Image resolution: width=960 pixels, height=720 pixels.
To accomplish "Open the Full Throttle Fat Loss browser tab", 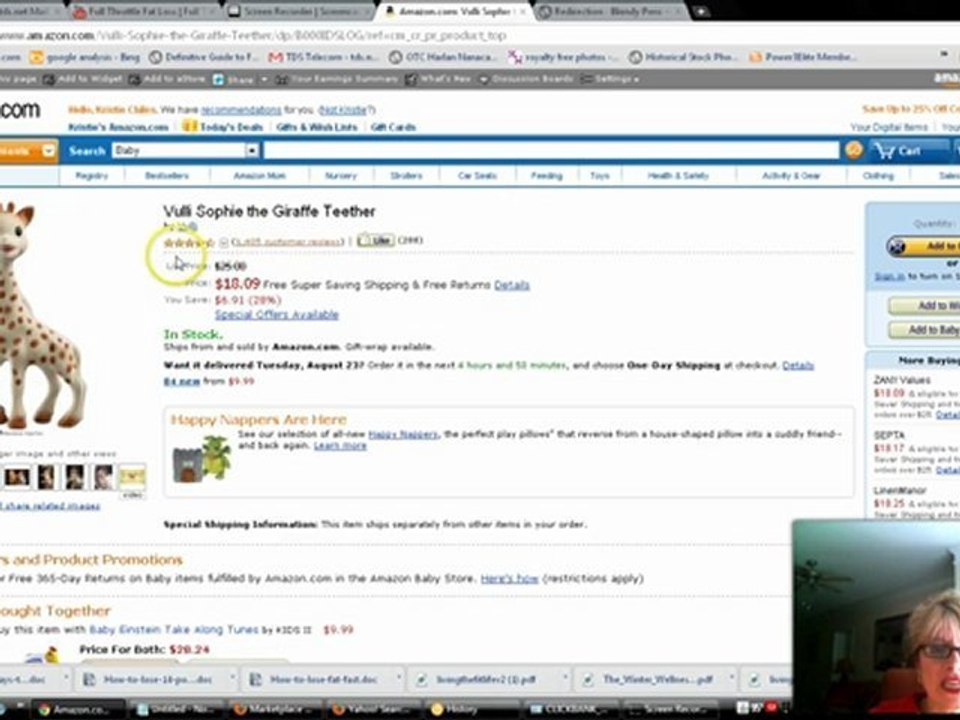I will 144,11.
